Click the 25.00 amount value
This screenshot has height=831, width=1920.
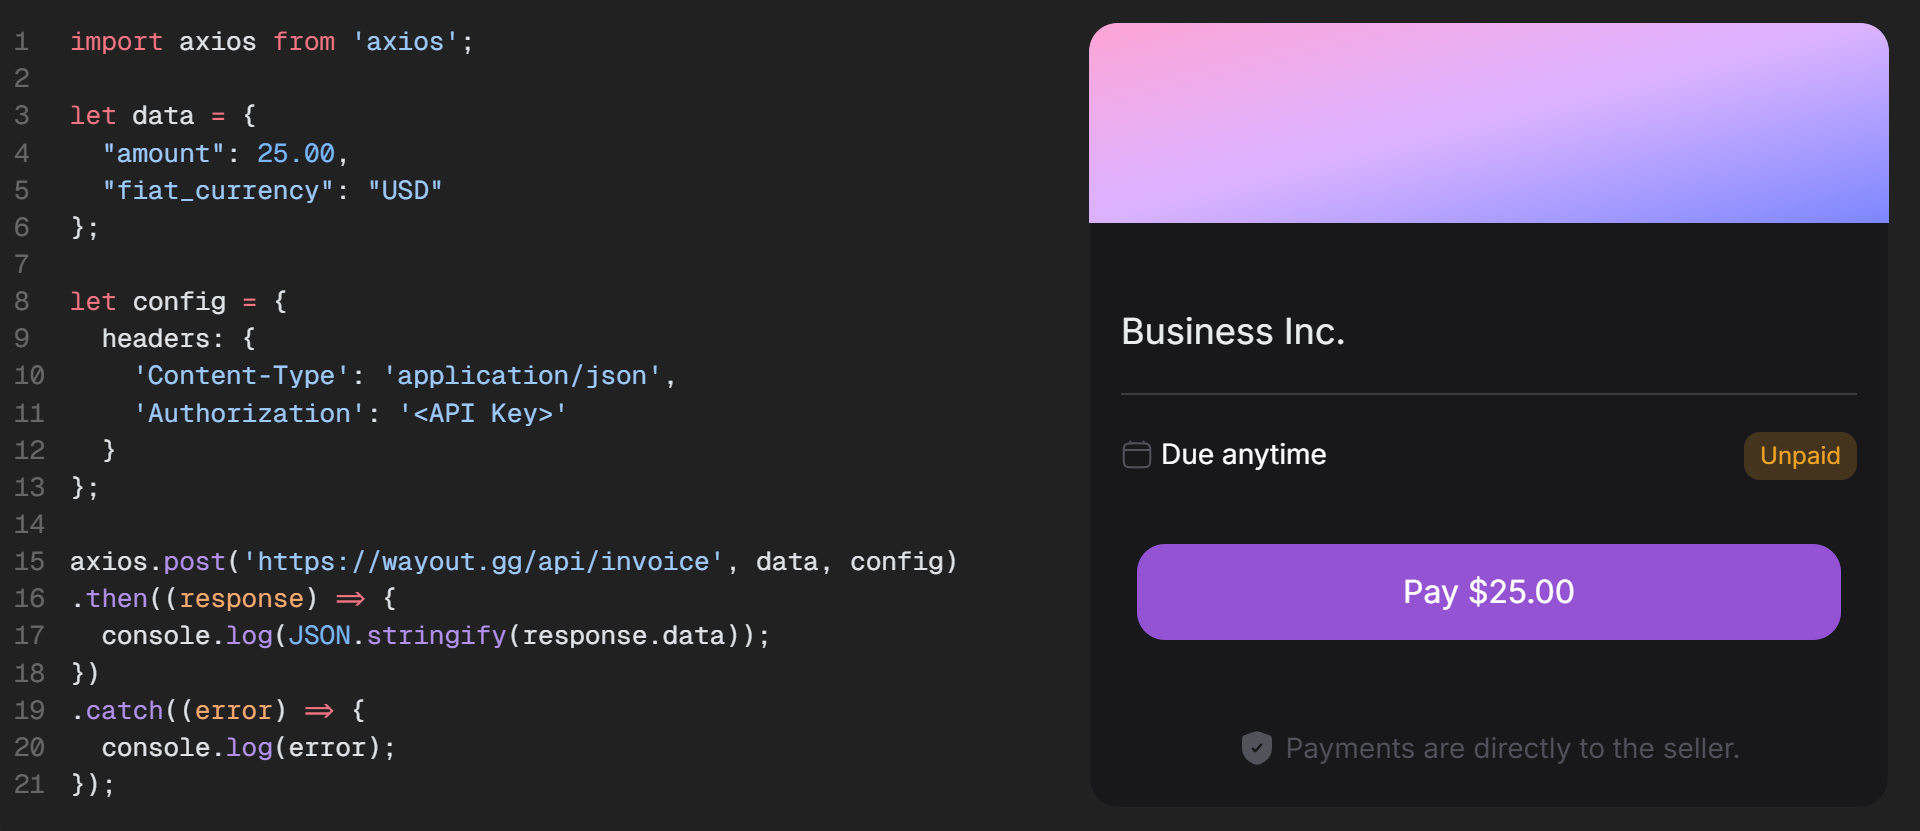tap(295, 154)
